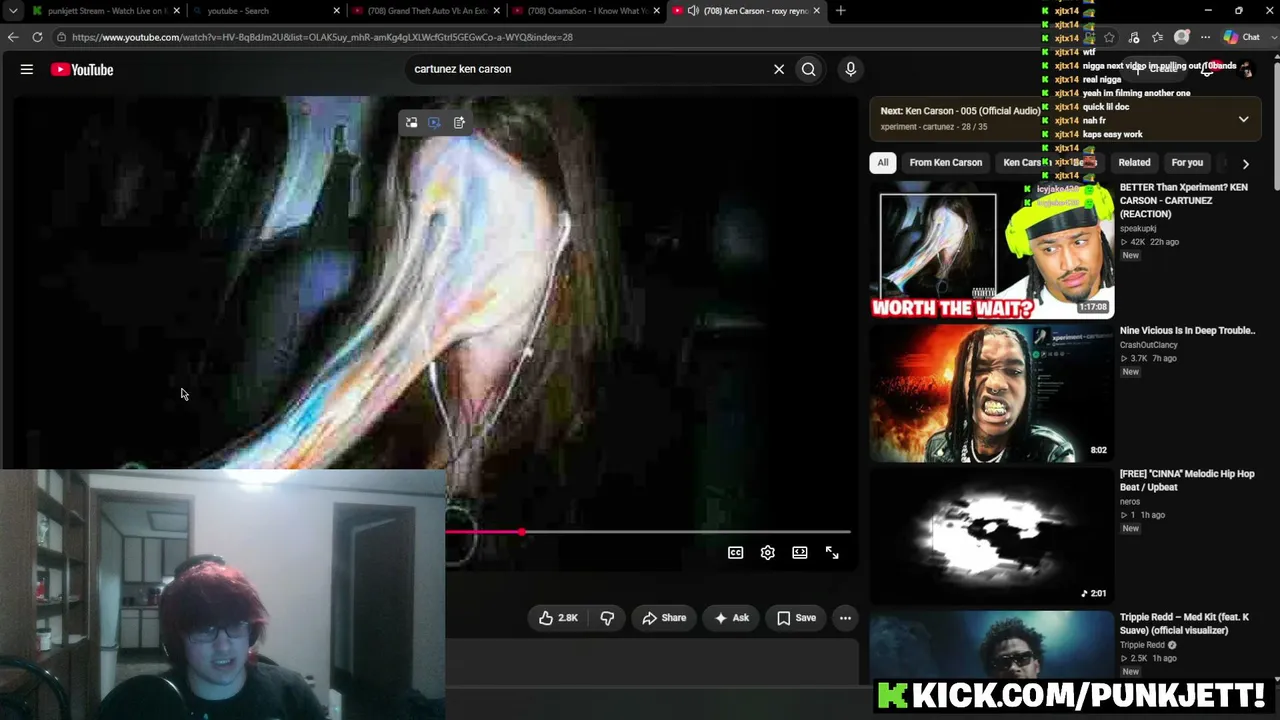Open the CINNA beat video thumbnail
This screenshot has width=1280, height=720.
coord(991,537)
